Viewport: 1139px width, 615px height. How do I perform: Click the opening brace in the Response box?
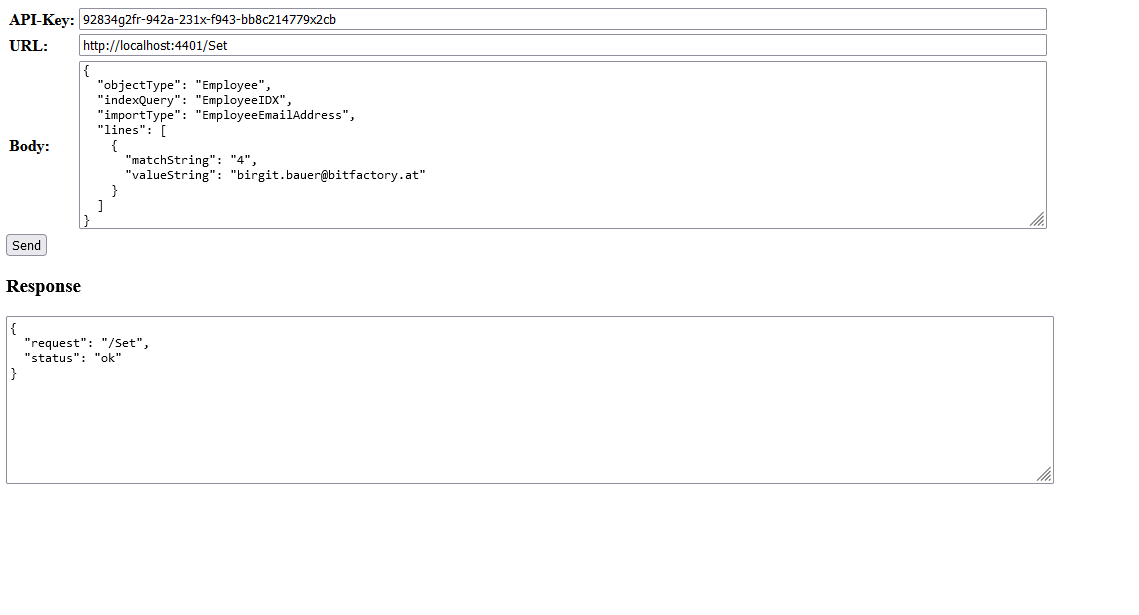pyautogui.click(x=14, y=328)
